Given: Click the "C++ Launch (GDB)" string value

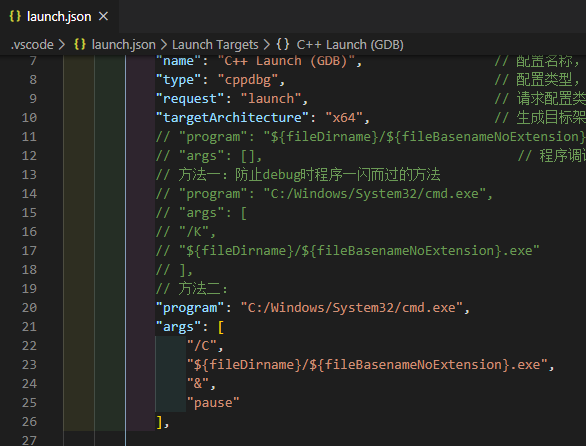Looking at the screenshot, I should [x=286, y=61].
